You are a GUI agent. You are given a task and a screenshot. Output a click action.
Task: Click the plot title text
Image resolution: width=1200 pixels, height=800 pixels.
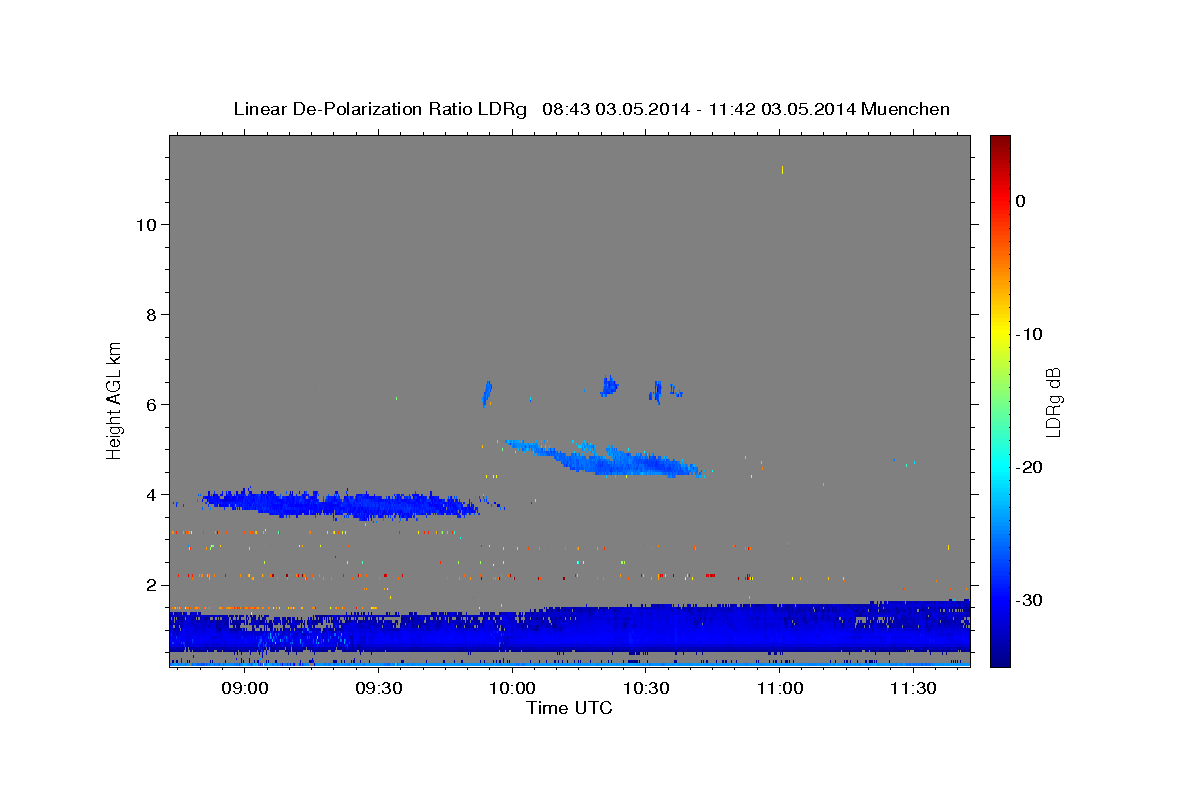(x=591, y=109)
